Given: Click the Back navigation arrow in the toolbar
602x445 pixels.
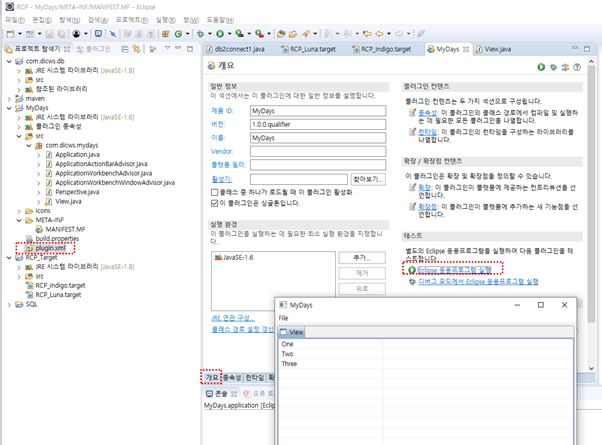Looking at the screenshot, I should [x=379, y=34].
